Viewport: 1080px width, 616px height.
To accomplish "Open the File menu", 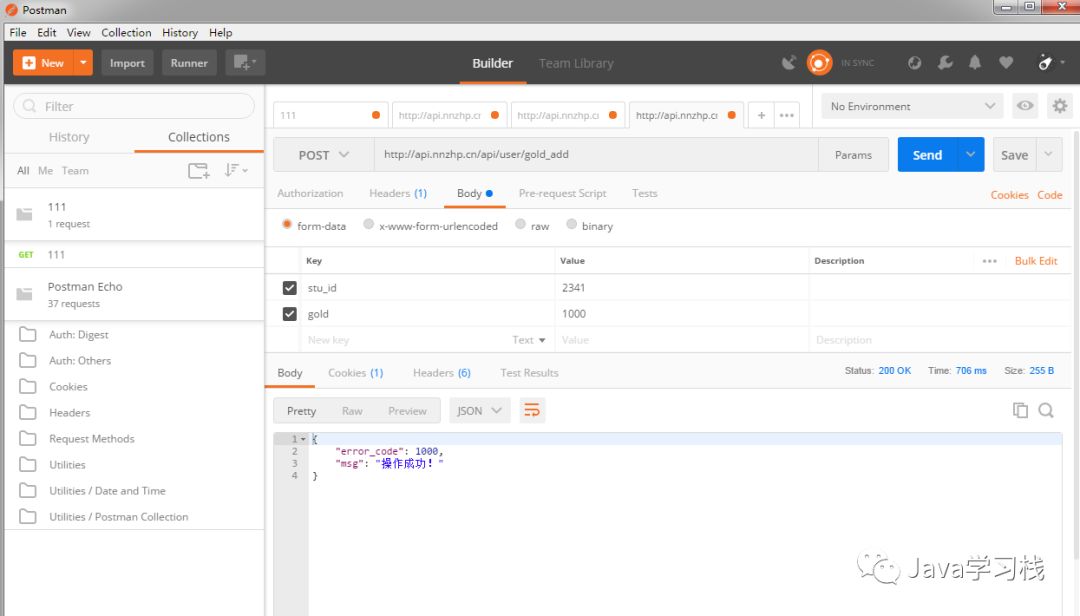I will [x=18, y=32].
